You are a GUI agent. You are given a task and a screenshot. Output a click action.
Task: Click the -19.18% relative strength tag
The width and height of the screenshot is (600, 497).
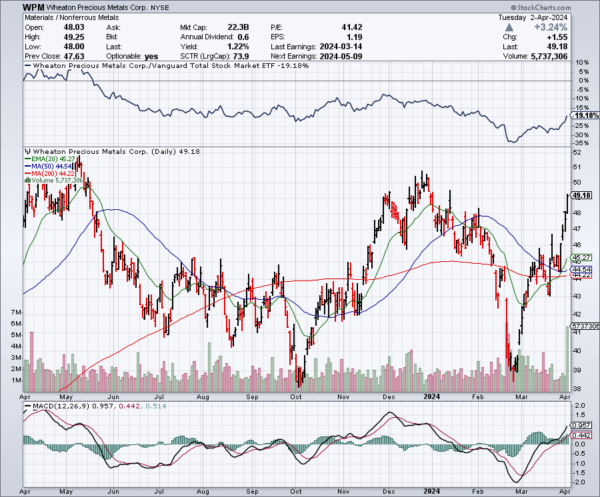click(x=583, y=116)
